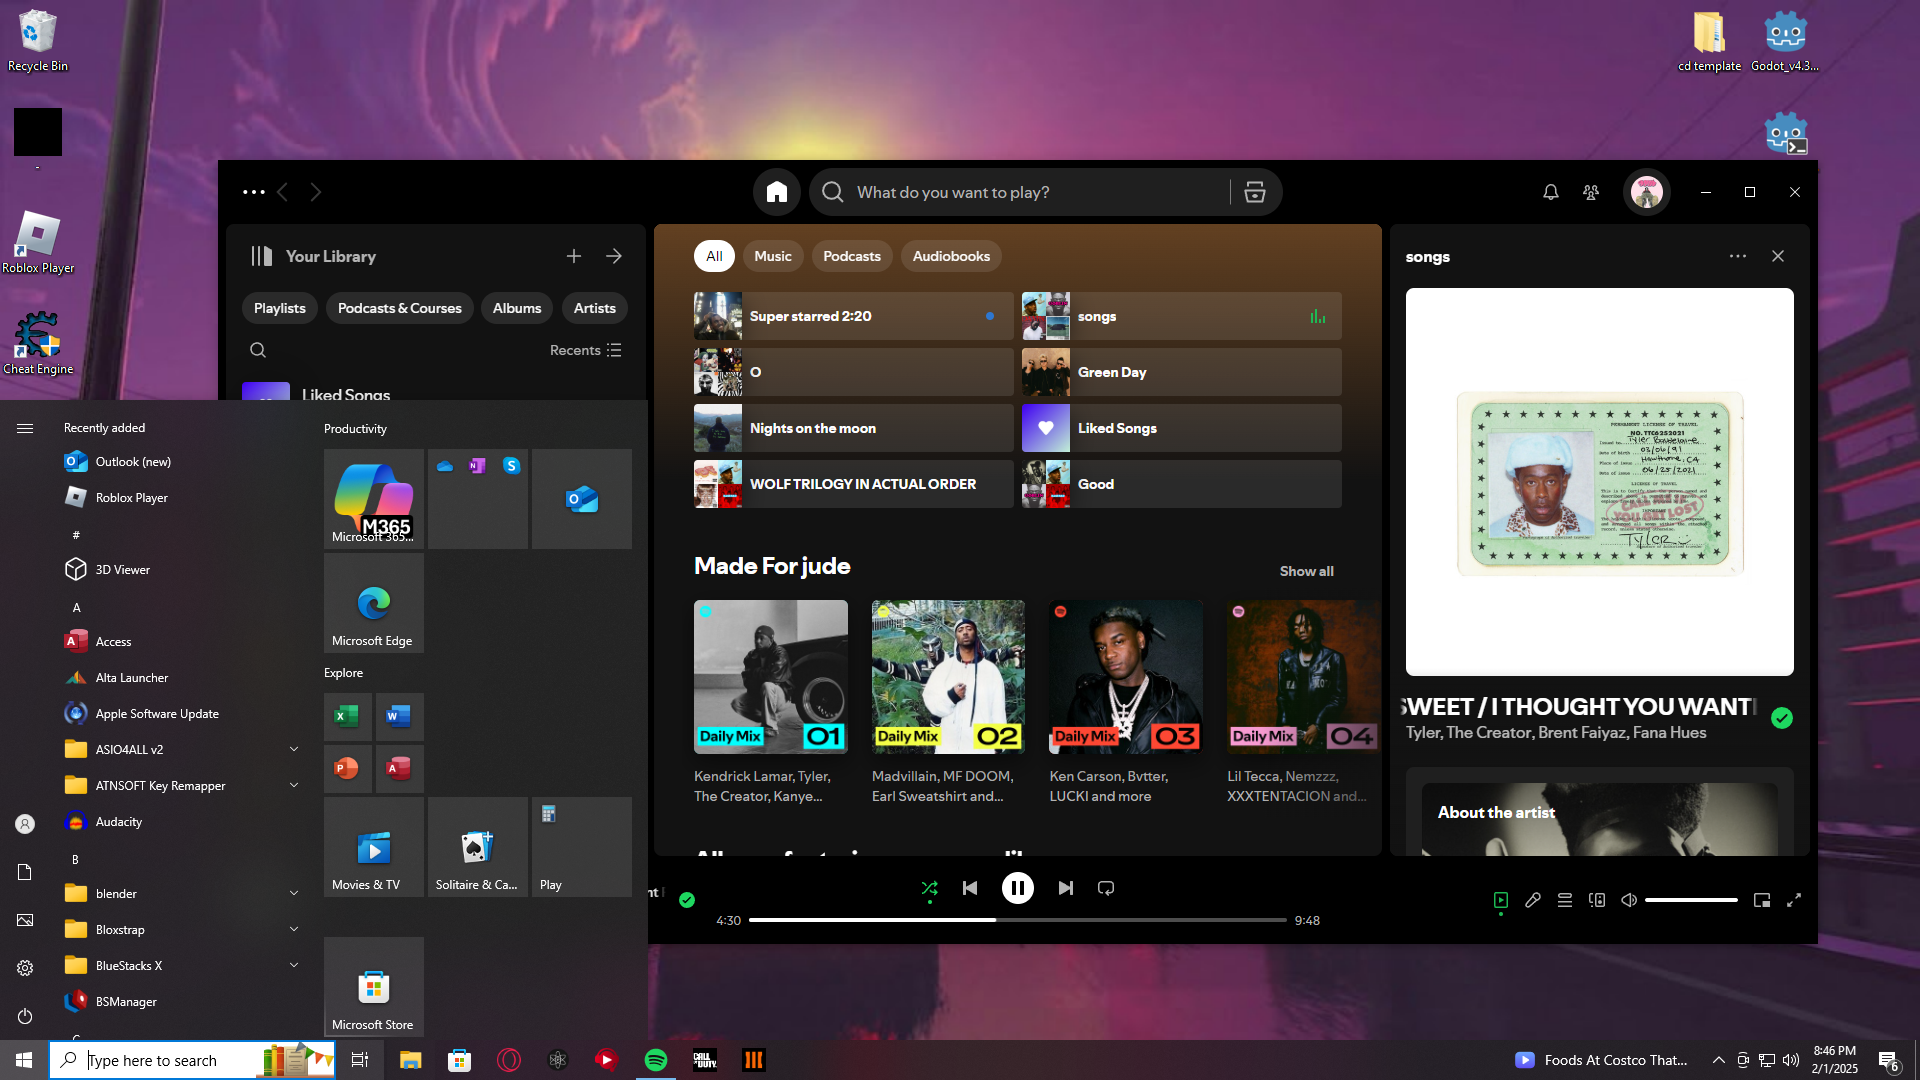Click Show all for Made For jude

tap(1306, 571)
